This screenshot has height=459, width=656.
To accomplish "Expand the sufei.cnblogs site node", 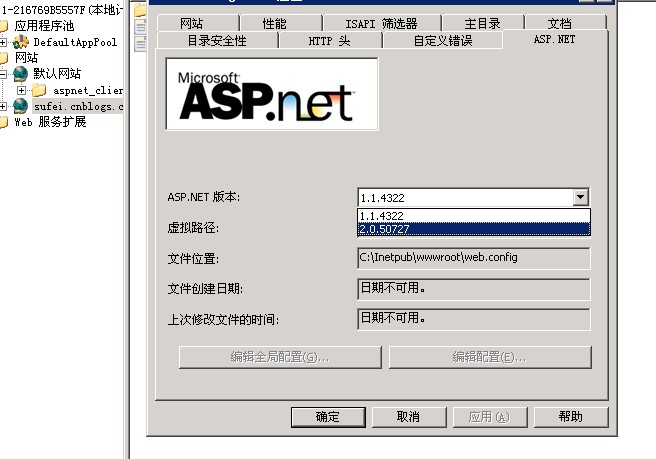I will 3,106.
